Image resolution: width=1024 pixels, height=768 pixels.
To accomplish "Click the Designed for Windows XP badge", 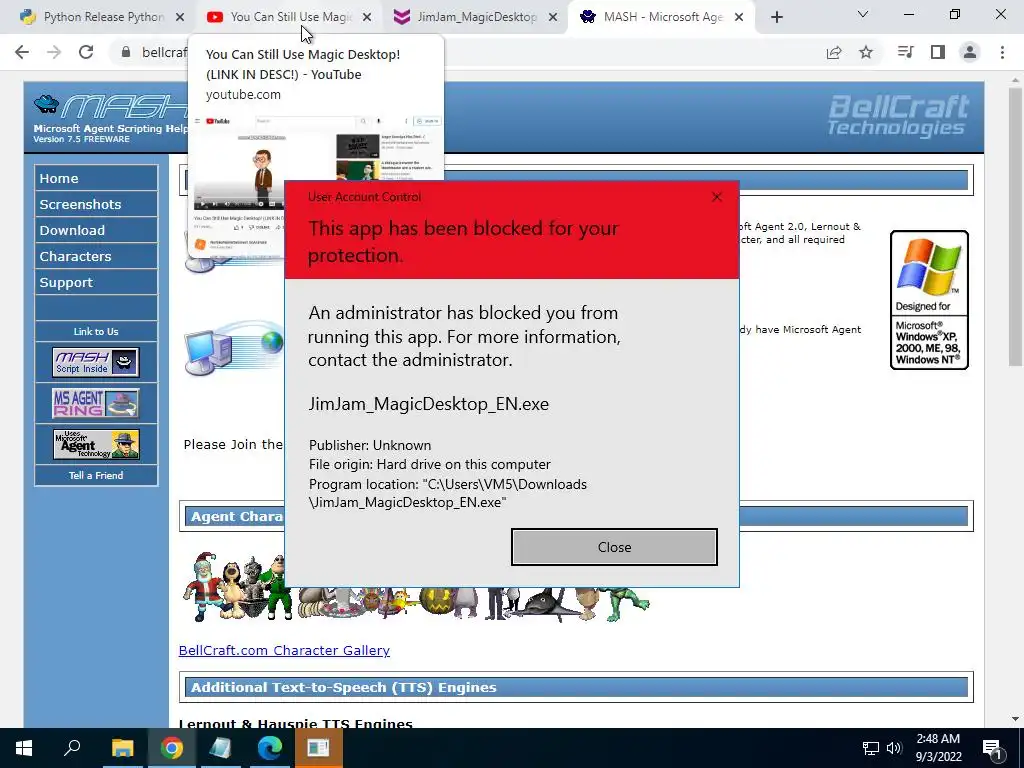I will [x=929, y=300].
